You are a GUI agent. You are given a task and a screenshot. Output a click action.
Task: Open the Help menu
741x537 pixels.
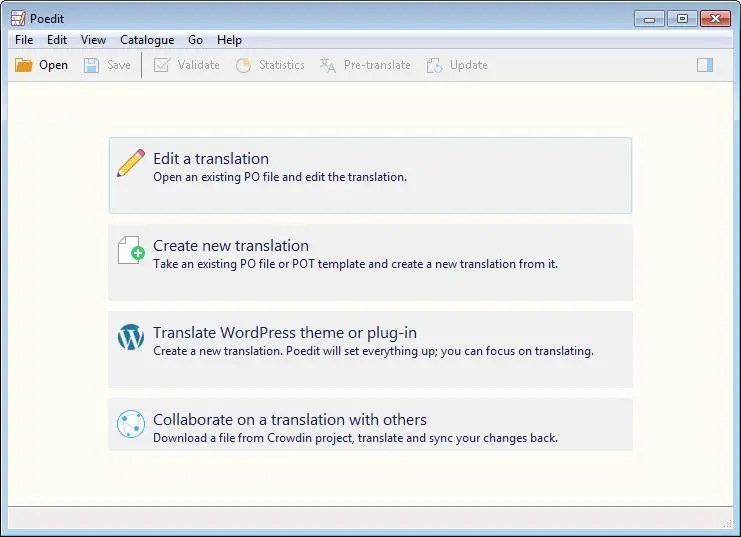pyautogui.click(x=229, y=40)
